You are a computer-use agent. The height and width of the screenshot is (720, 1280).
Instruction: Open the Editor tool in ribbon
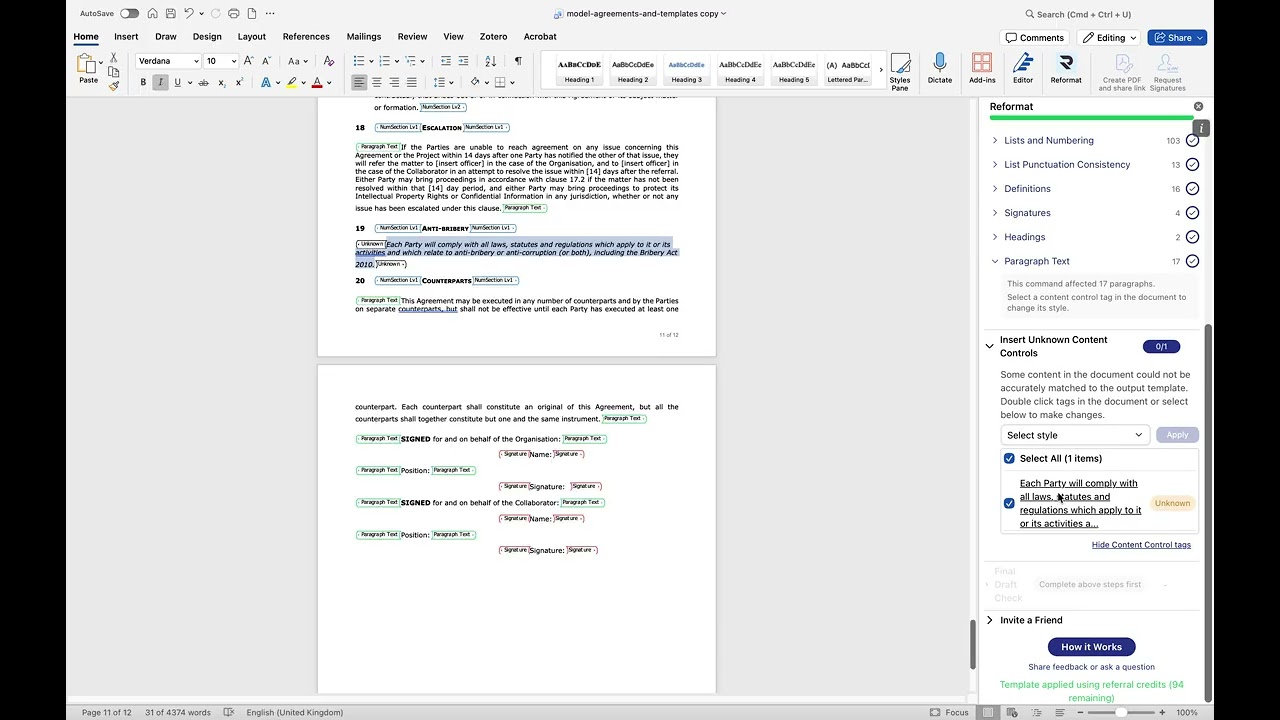click(1022, 68)
